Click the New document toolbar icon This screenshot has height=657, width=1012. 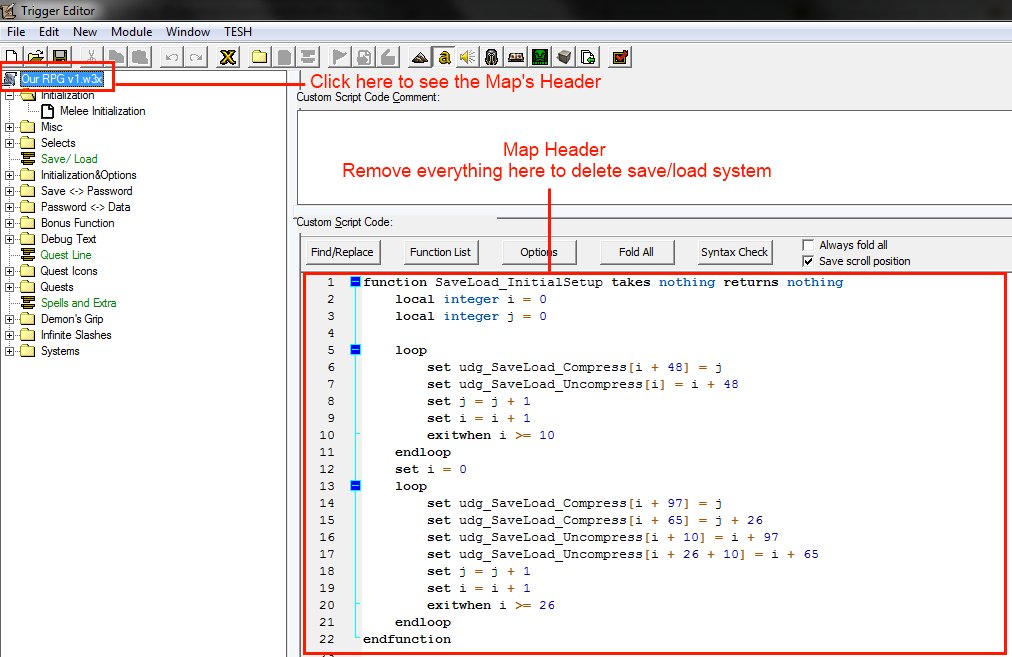(x=11, y=57)
